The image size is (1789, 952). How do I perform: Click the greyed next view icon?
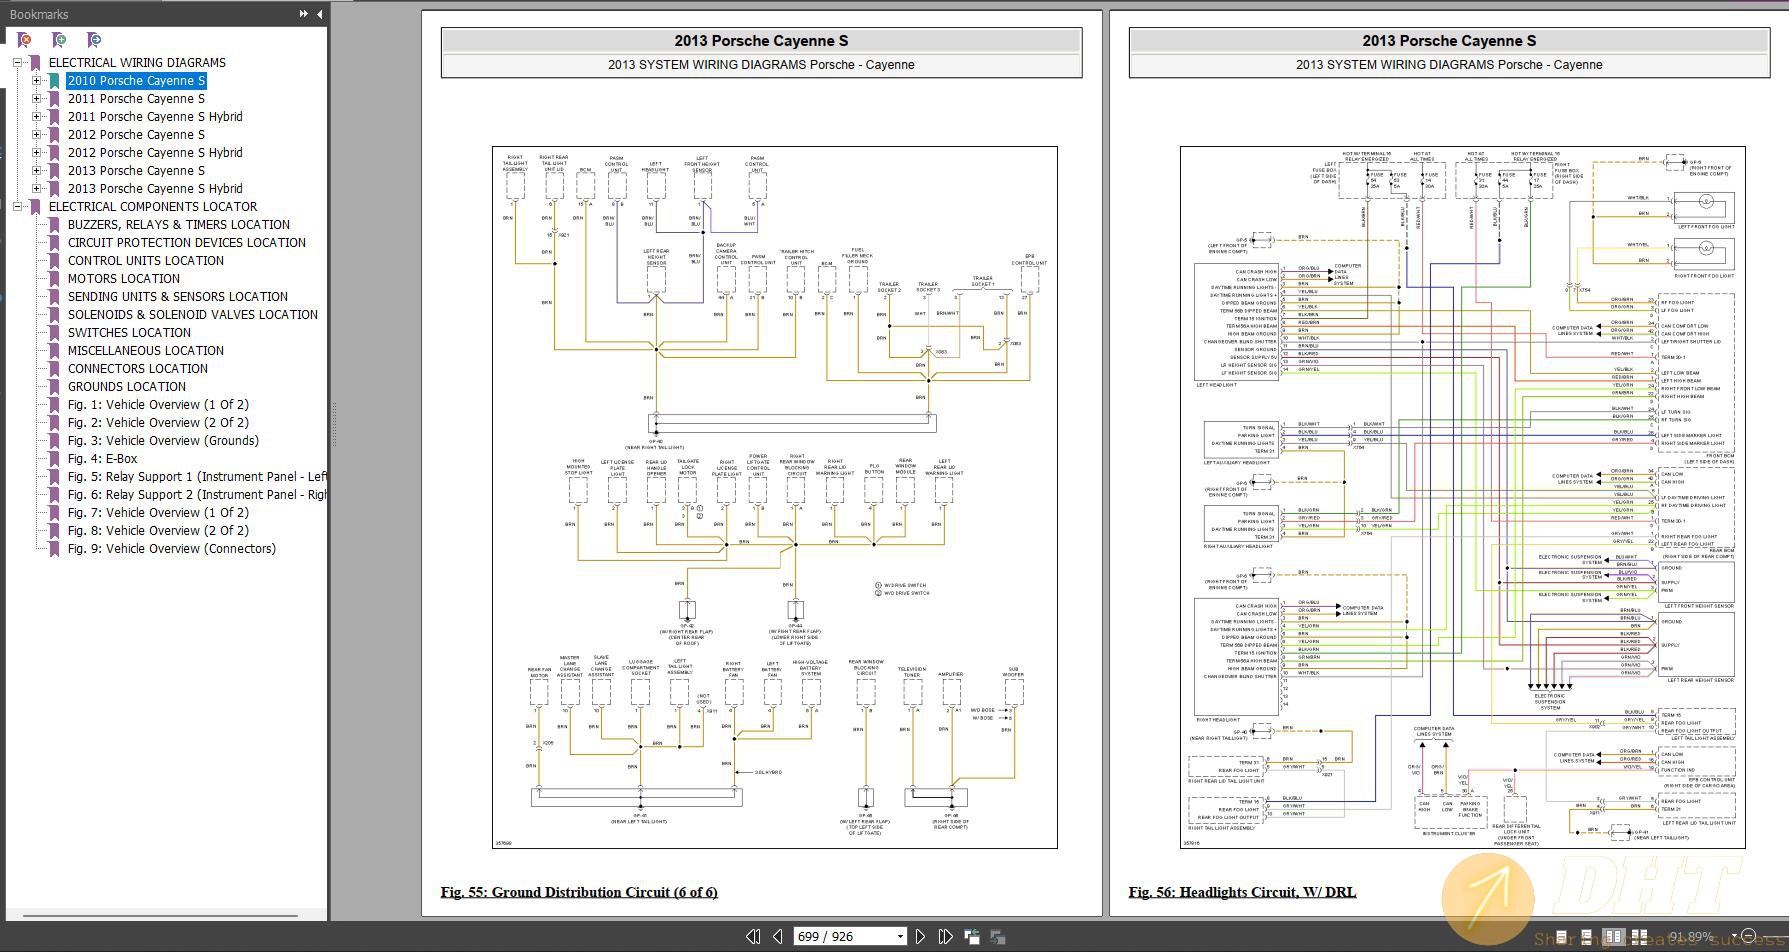pyautogui.click(x=997, y=937)
